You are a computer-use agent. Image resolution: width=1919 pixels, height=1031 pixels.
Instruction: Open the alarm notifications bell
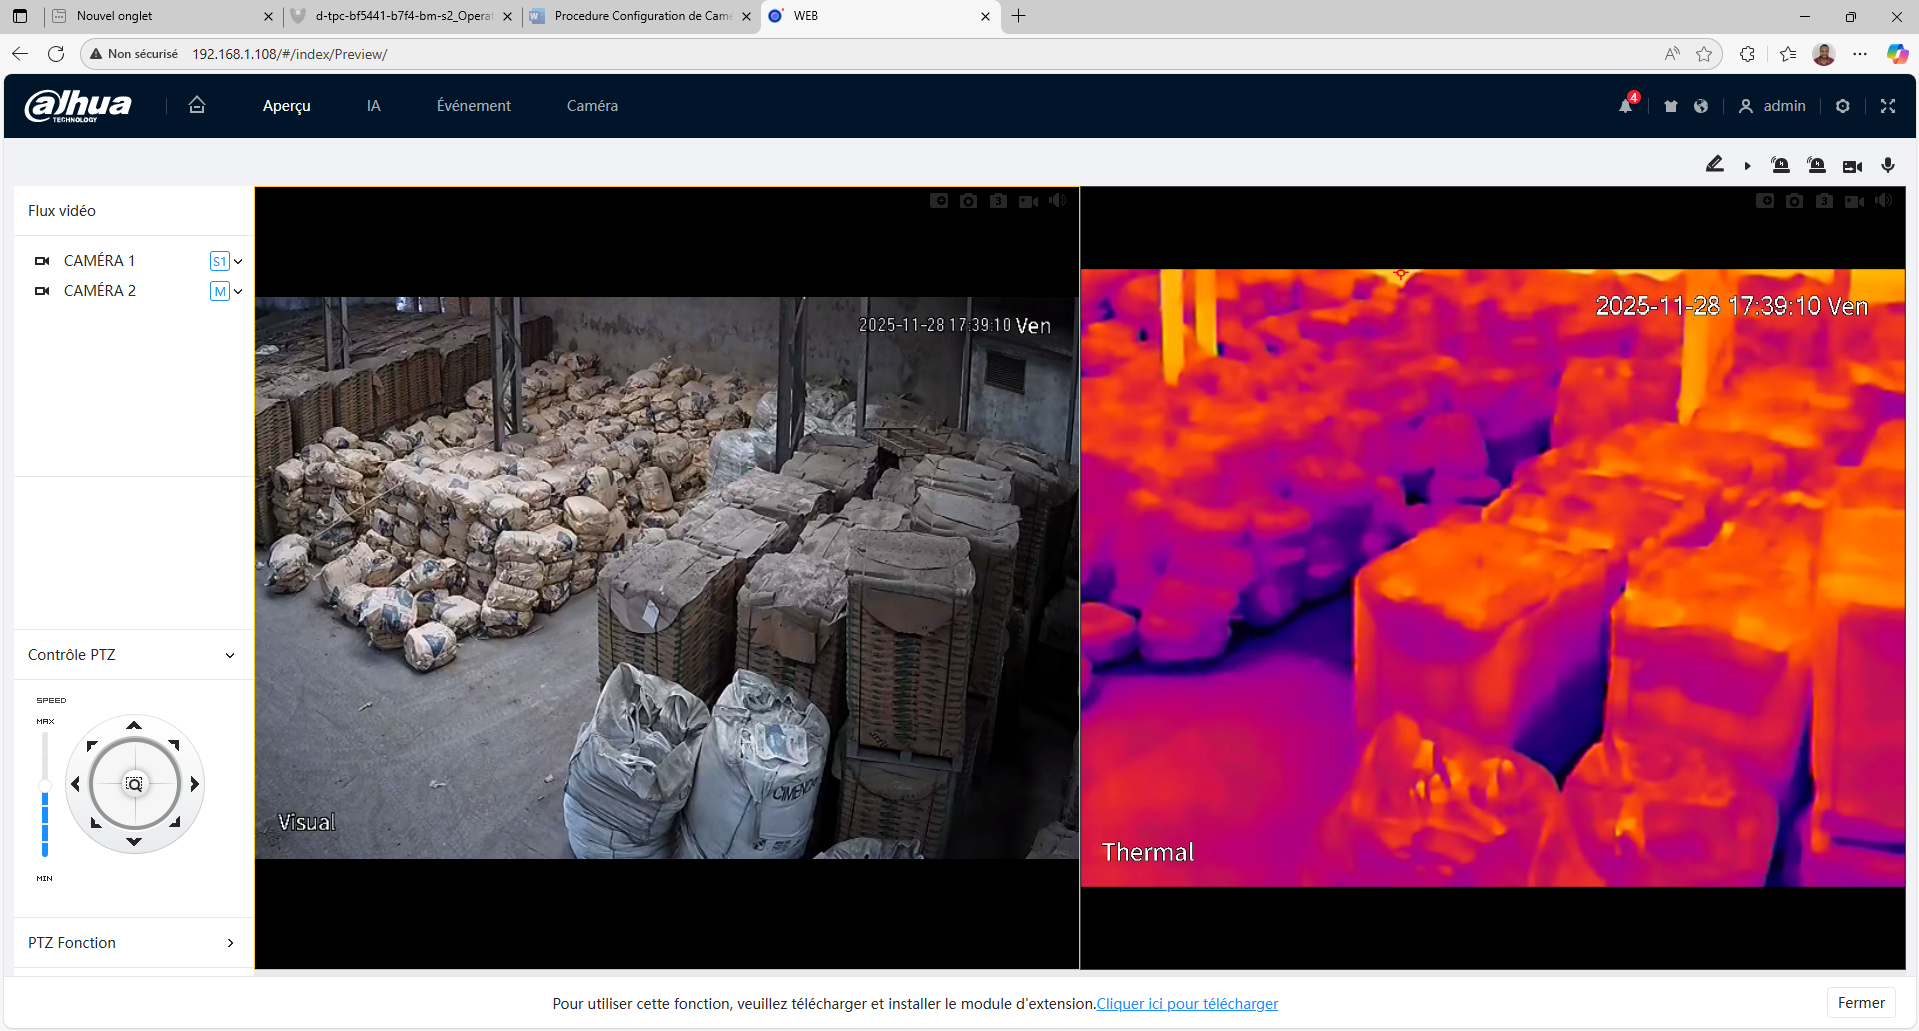[x=1626, y=106]
